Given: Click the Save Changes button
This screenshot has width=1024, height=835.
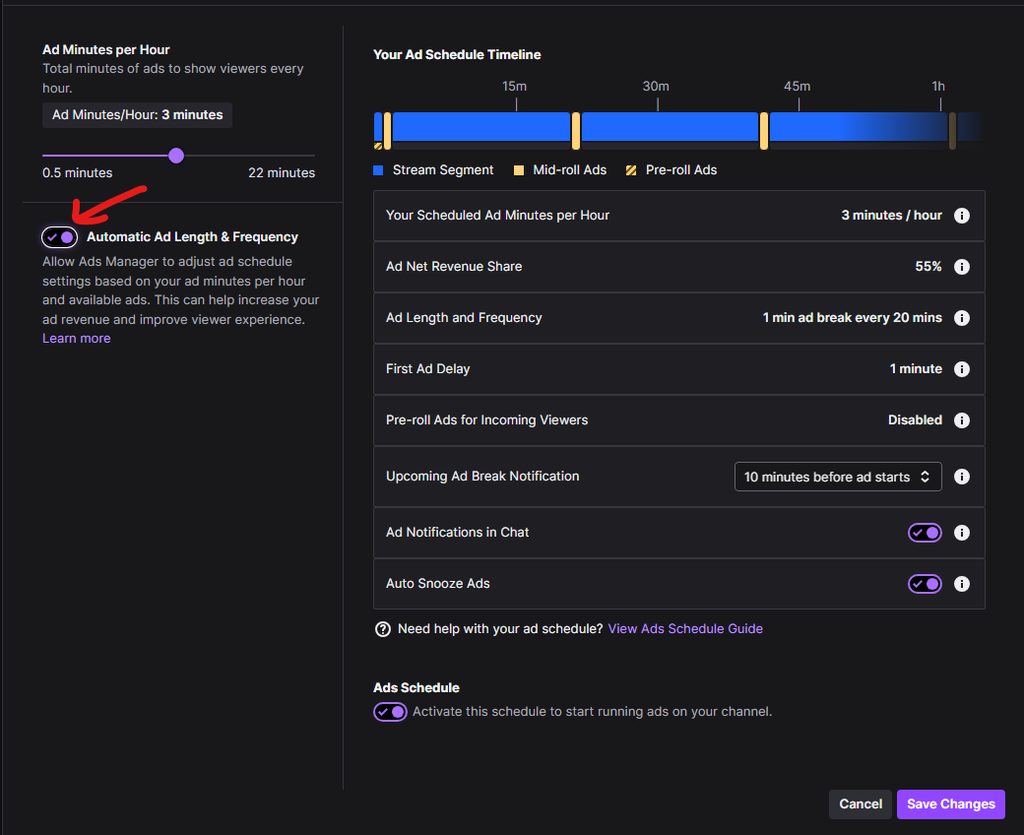Looking at the screenshot, I should point(950,803).
